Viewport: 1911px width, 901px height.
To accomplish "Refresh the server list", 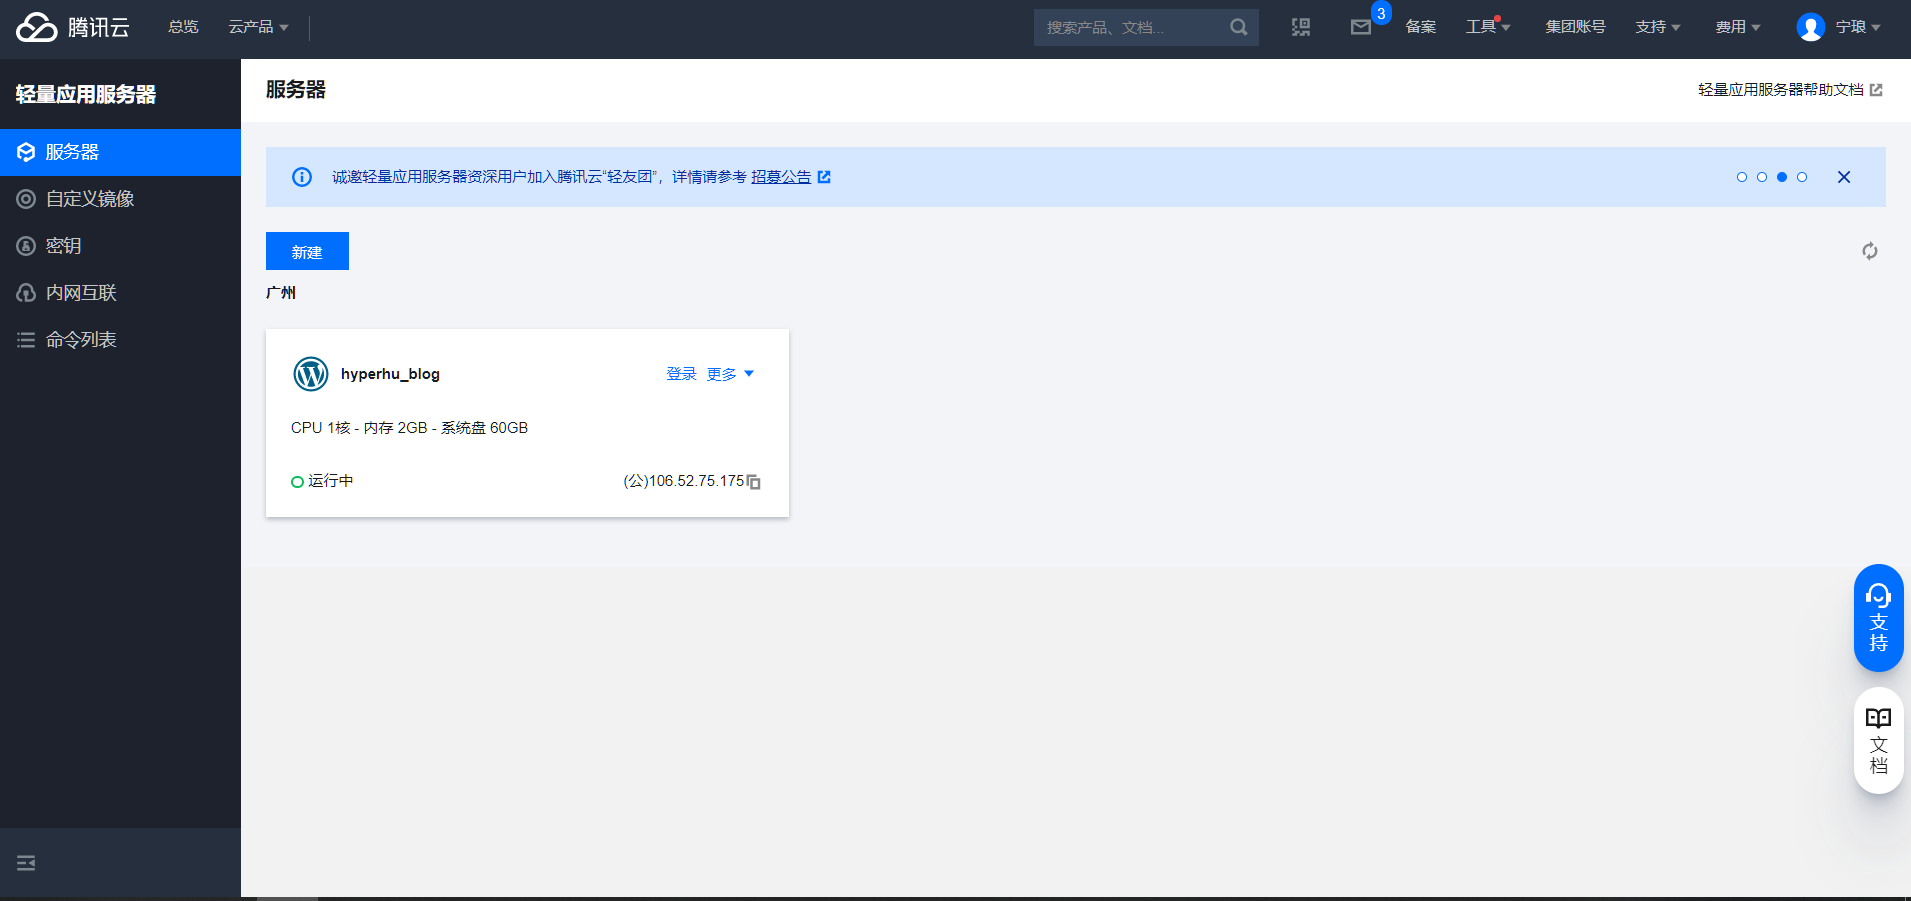I will 1870,251.
